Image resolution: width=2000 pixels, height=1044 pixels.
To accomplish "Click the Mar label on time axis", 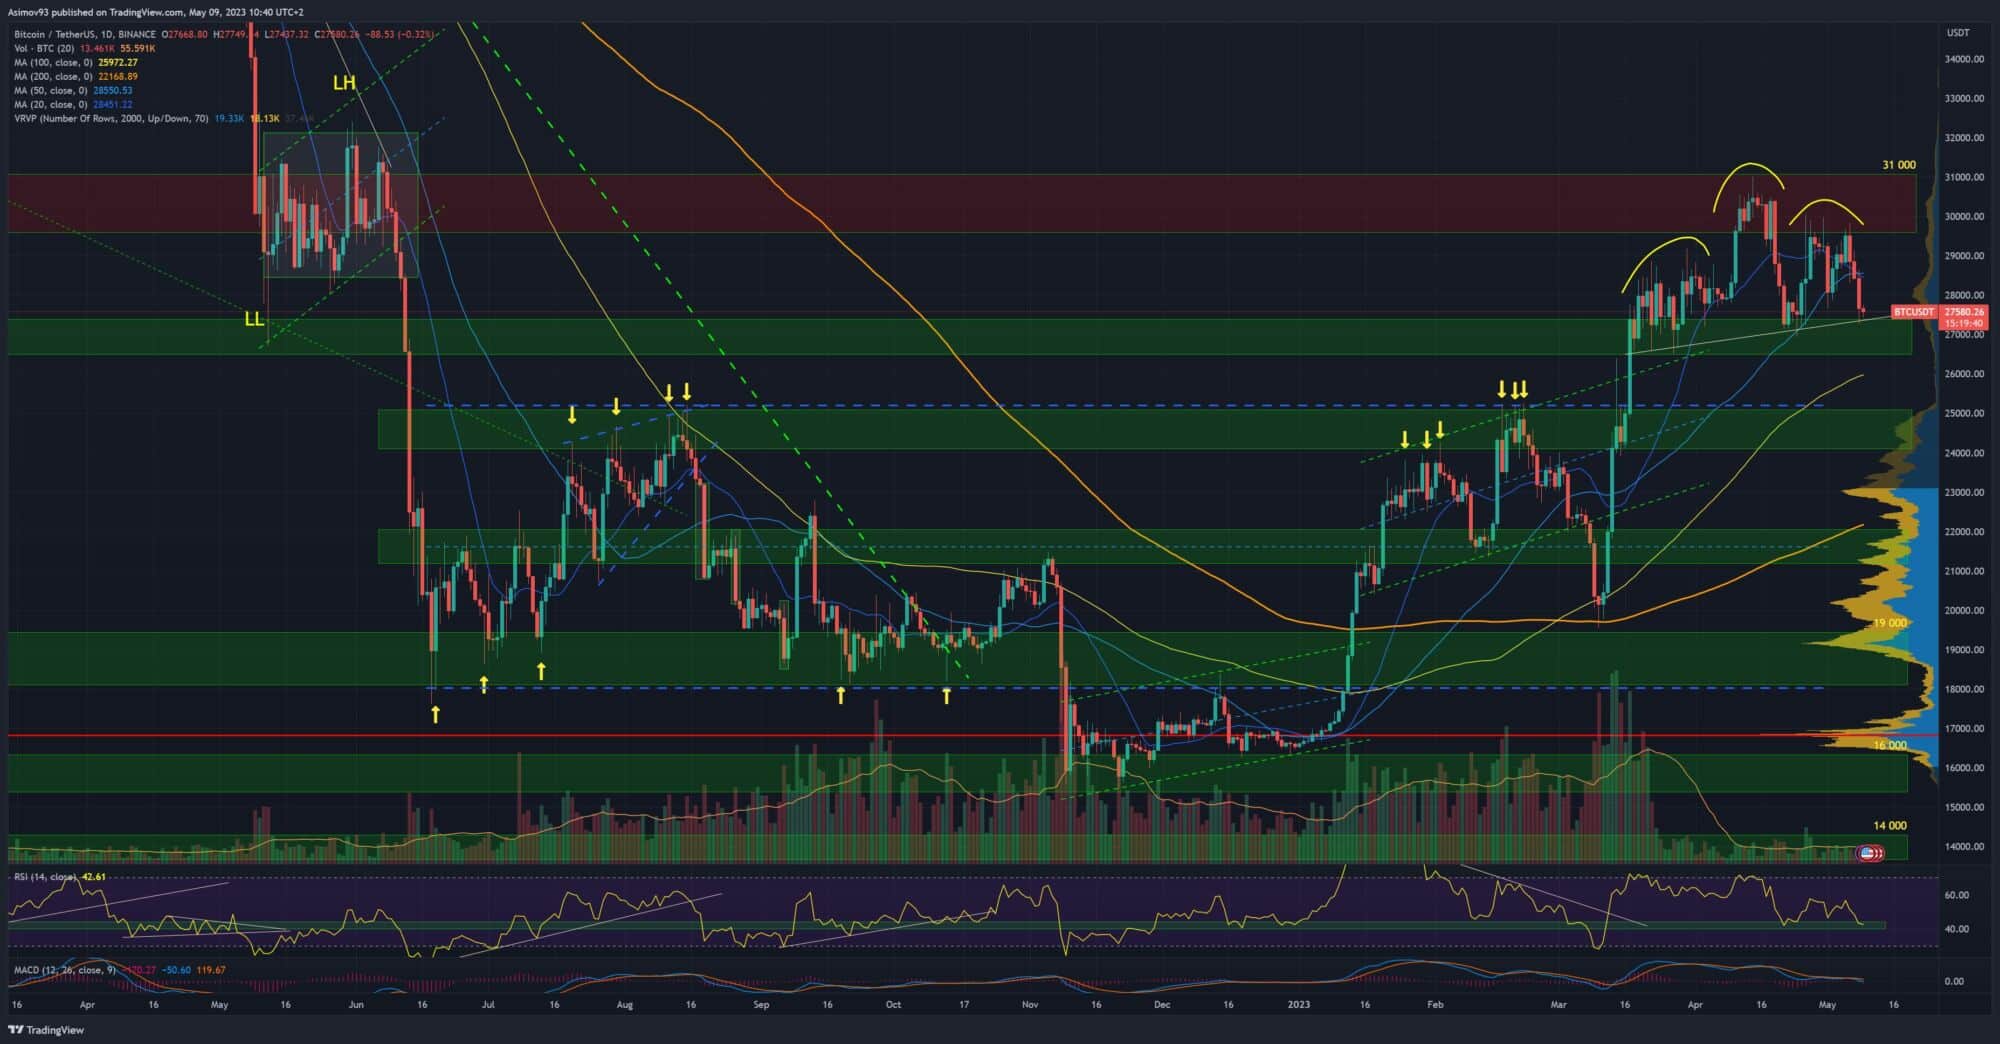I will coord(1558,1005).
